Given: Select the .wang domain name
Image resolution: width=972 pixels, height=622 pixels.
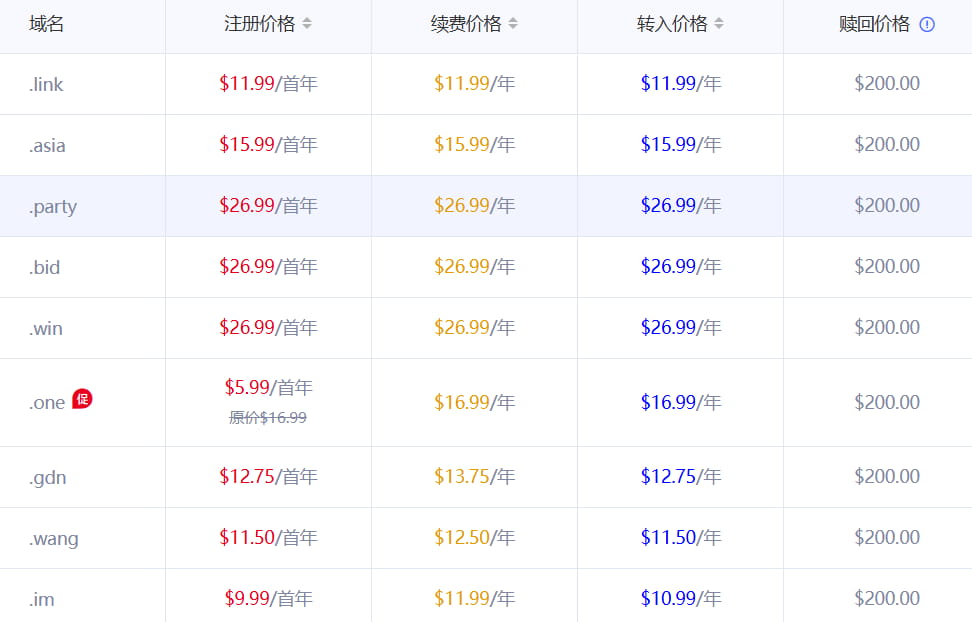Looking at the screenshot, I should click(53, 539).
